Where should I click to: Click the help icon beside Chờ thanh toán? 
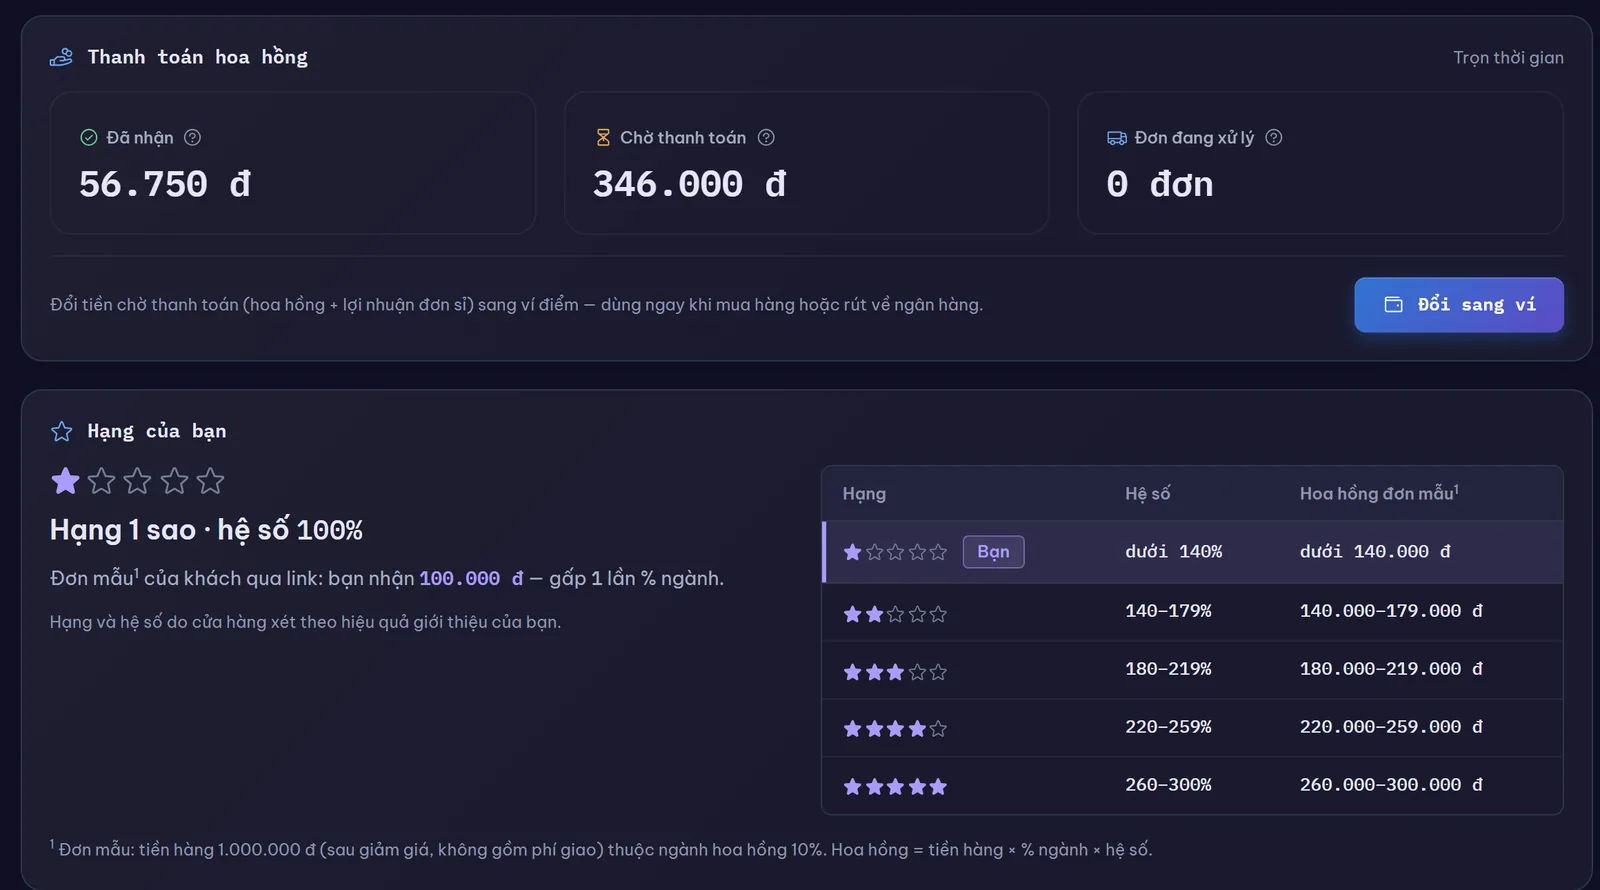click(766, 138)
